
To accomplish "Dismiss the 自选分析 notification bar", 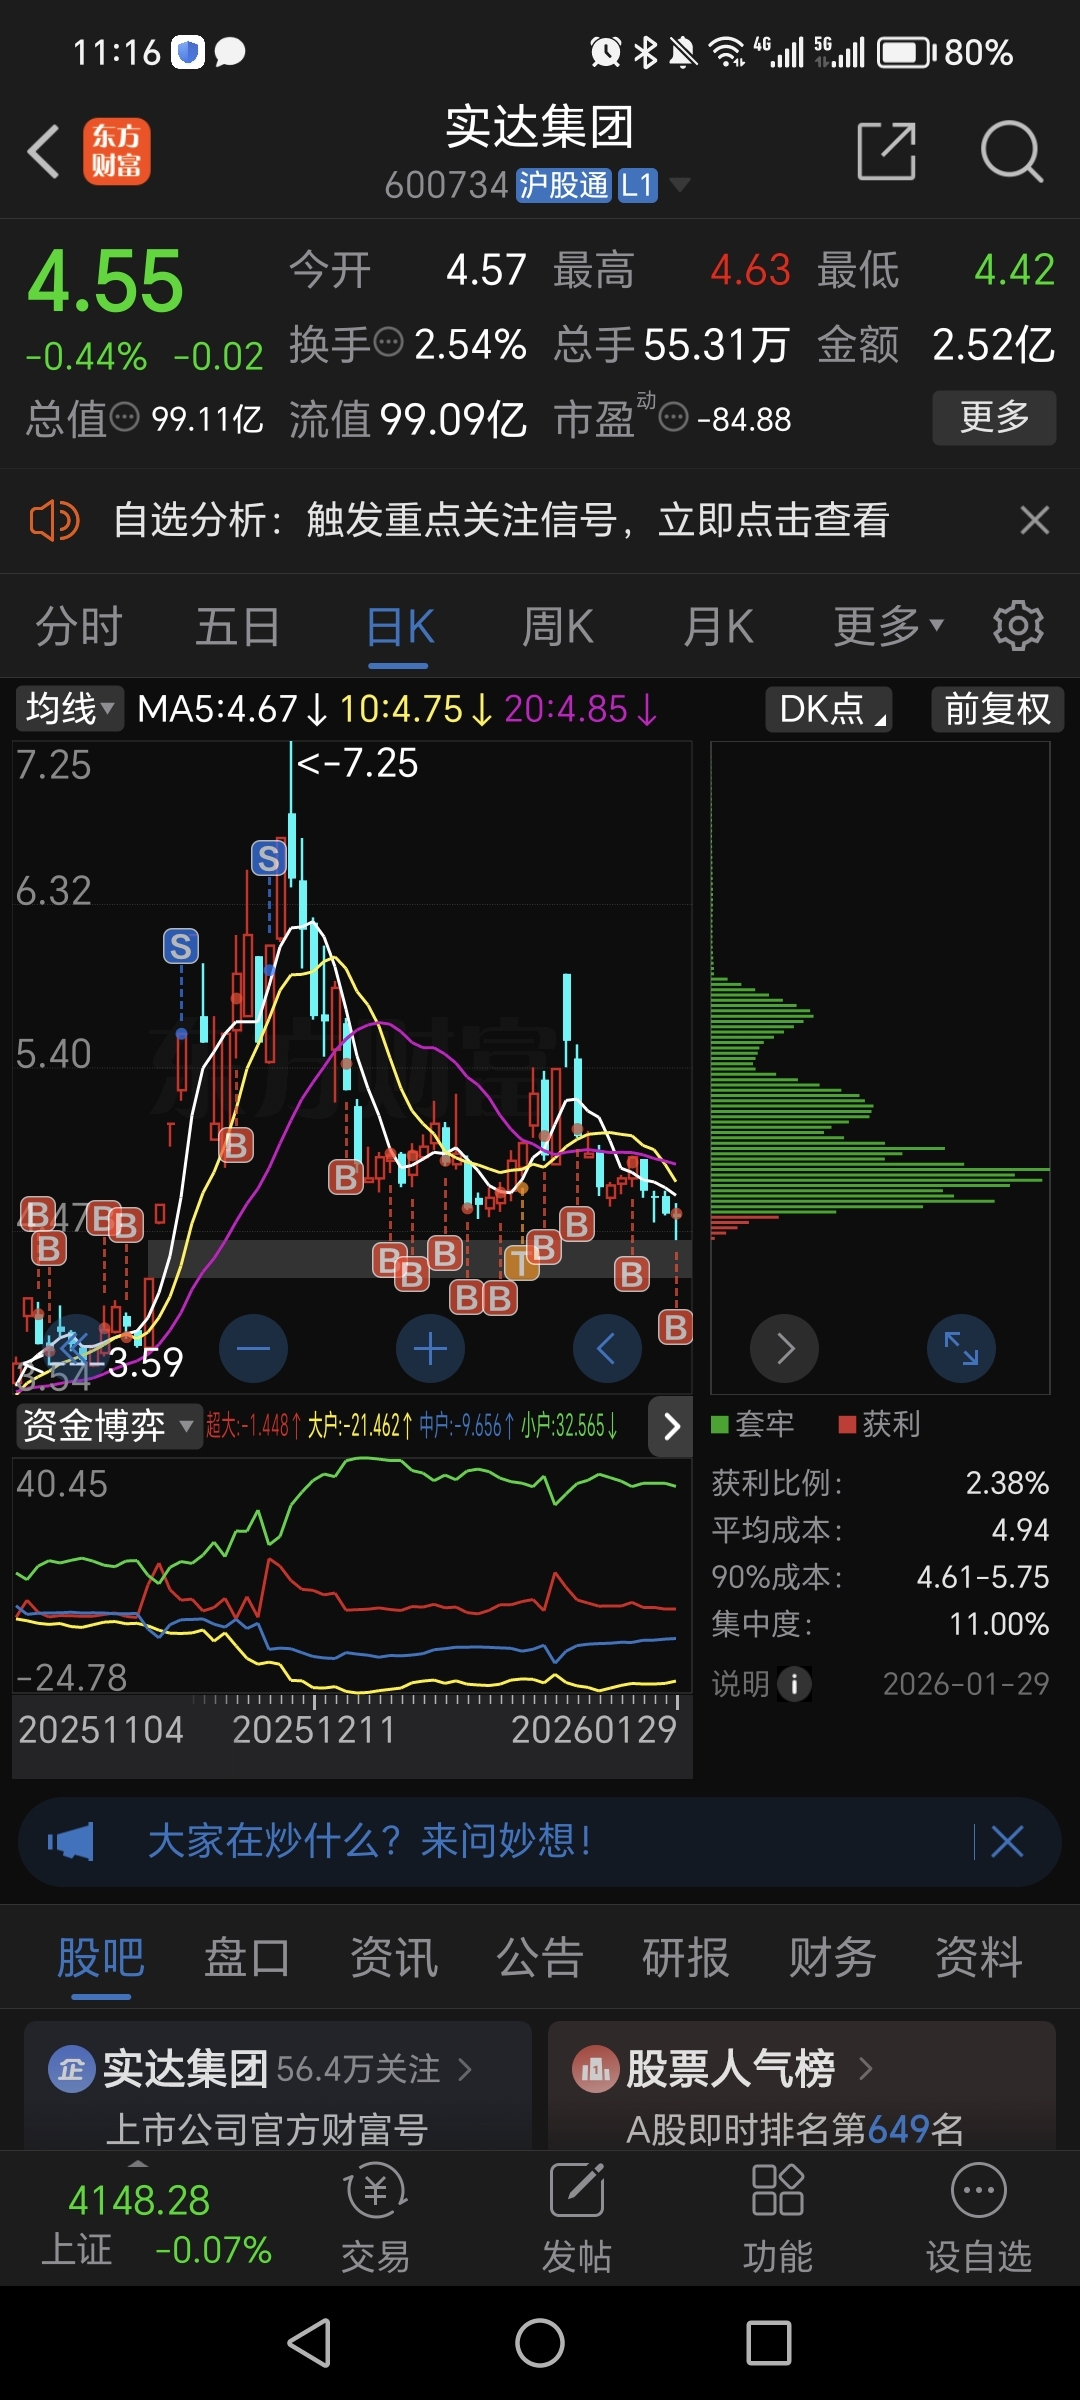I will [x=1034, y=520].
